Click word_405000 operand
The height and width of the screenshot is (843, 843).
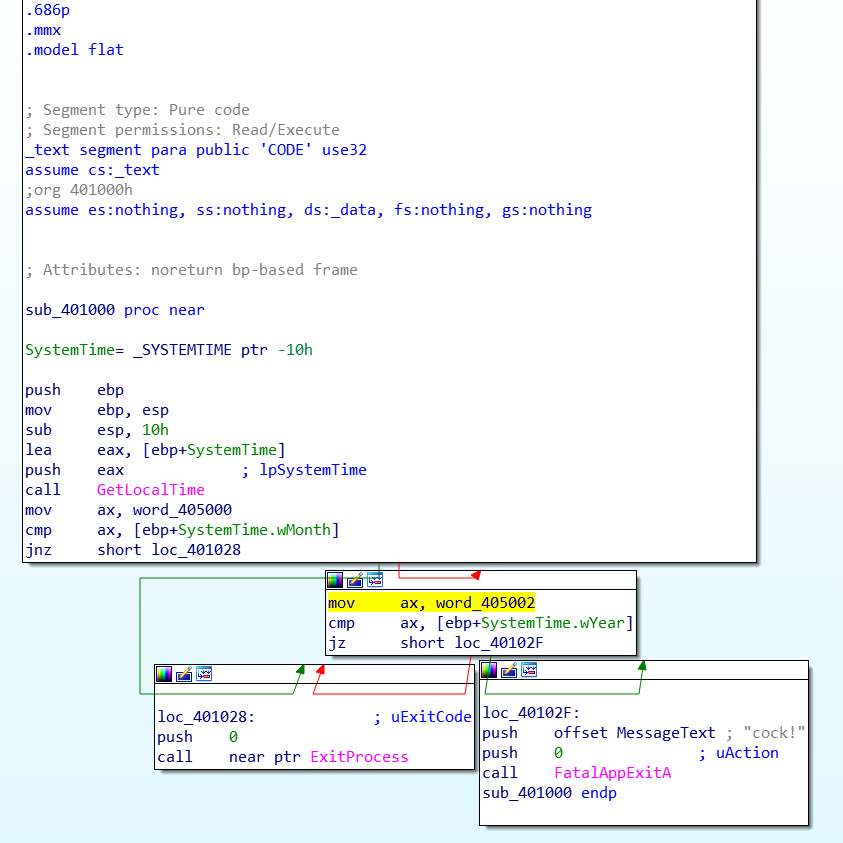pyautogui.click(x=182, y=510)
